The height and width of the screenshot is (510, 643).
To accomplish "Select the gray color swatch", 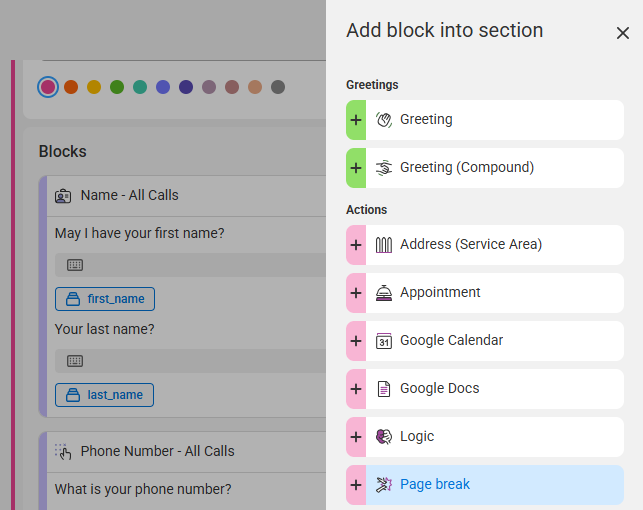I will 278,87.
